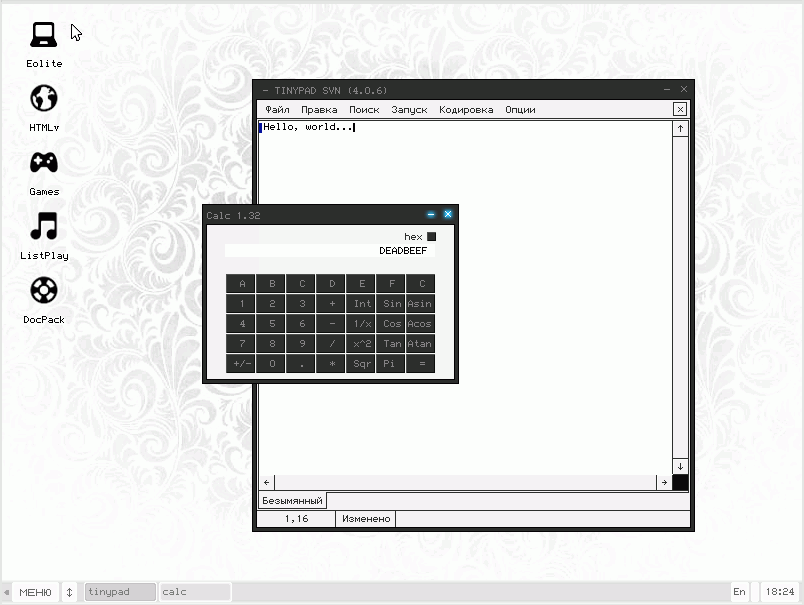The image size is (804, 605).
Task: Open the DocPack desktop icon
Action: (43, 291)
